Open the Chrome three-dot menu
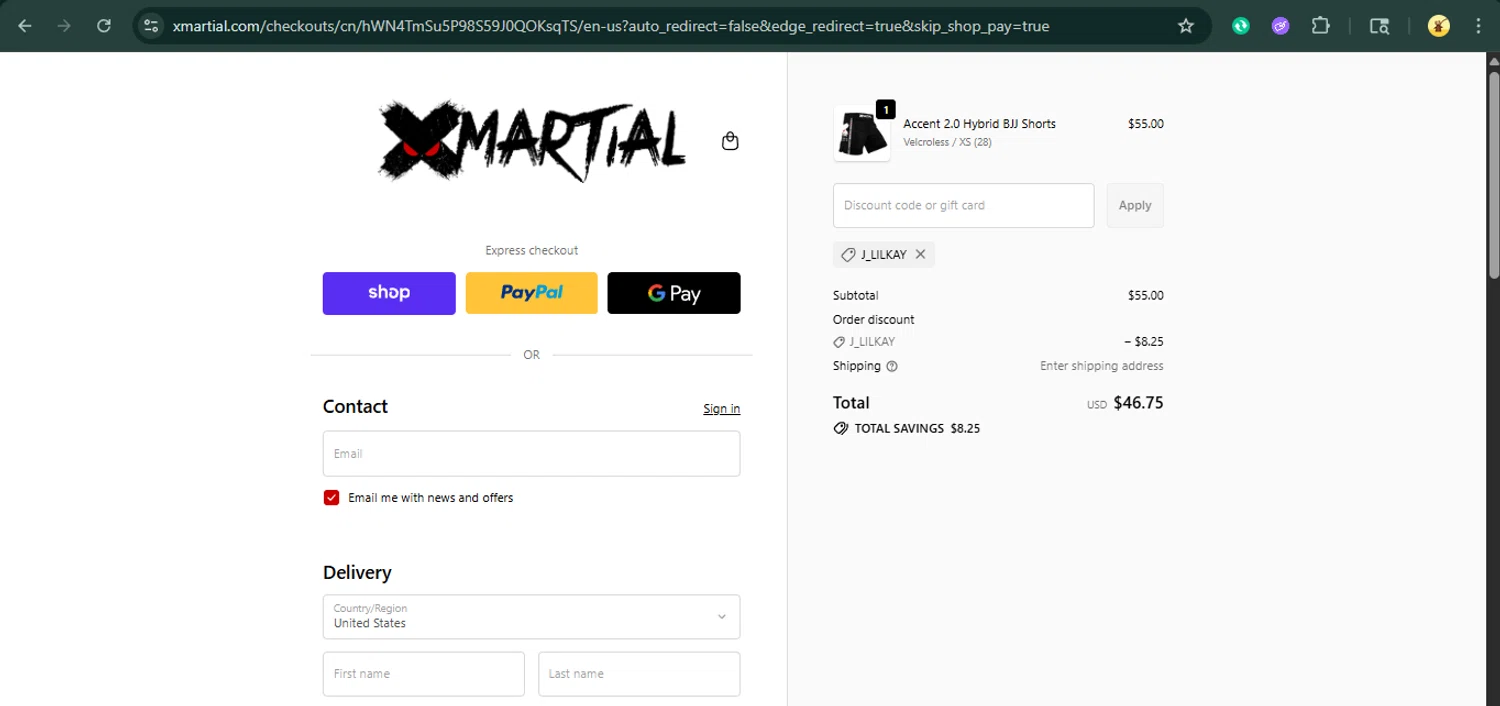The image size is (1500, 706). point(1478,26)
